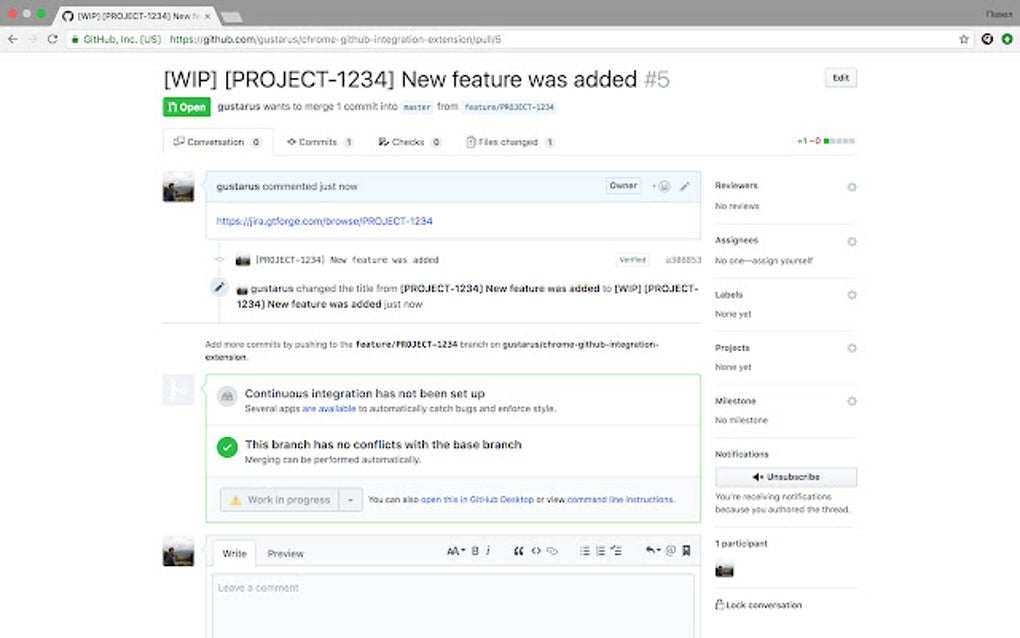Insert a link using the link icon
Viewport: 1020px width, 638px height.
tap(552, 551)
